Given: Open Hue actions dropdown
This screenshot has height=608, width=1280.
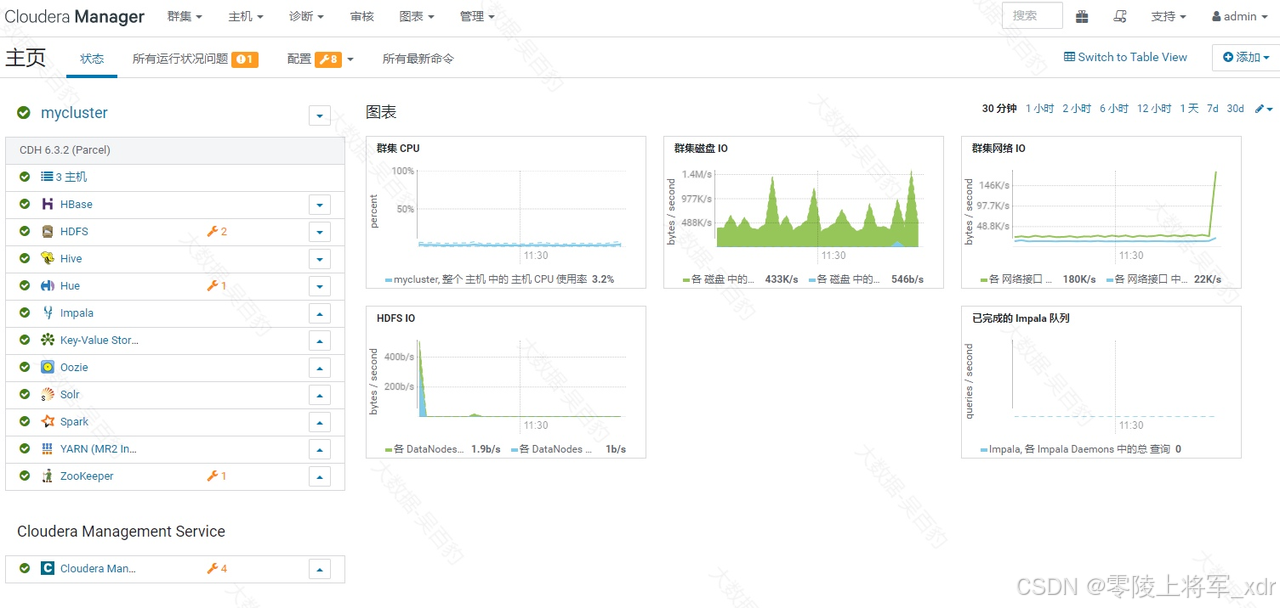Looking at the screenshot, I should (320, 286).
